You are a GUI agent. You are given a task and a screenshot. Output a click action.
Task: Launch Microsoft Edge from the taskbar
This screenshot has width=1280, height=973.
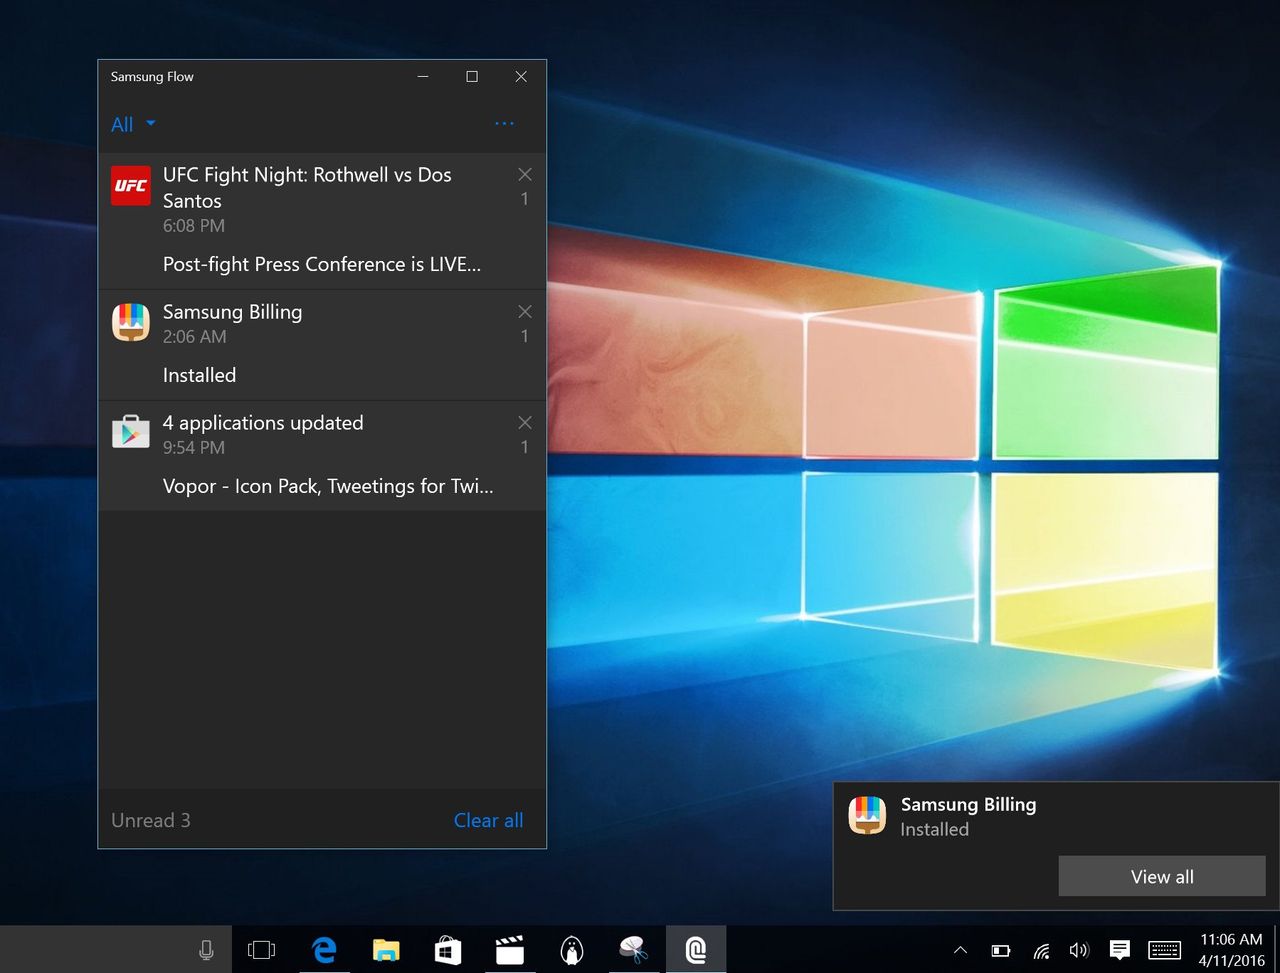coord(324,950)
